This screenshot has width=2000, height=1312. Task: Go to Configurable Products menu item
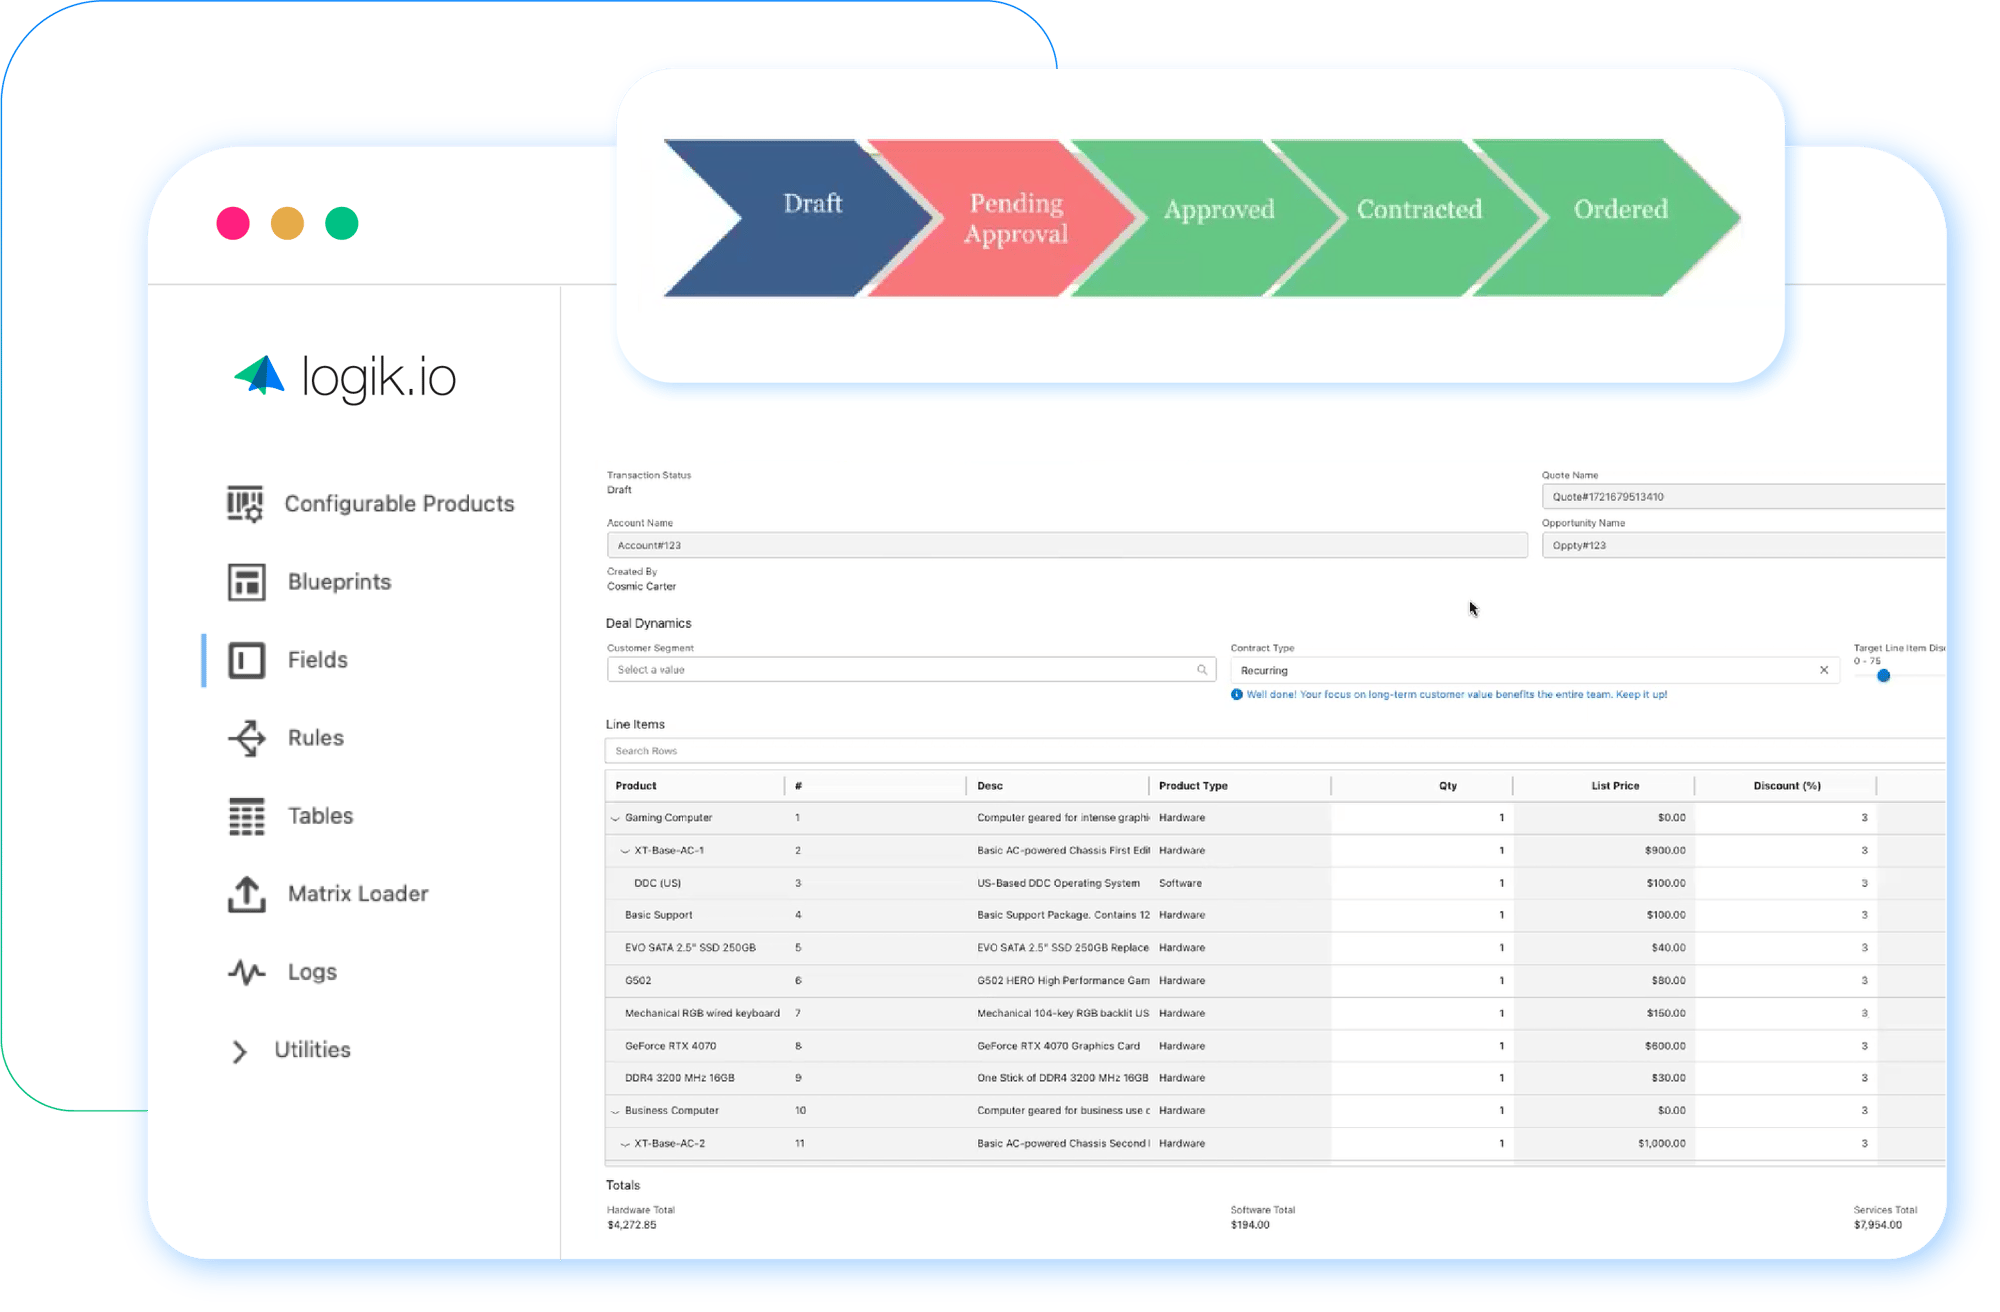399,504
